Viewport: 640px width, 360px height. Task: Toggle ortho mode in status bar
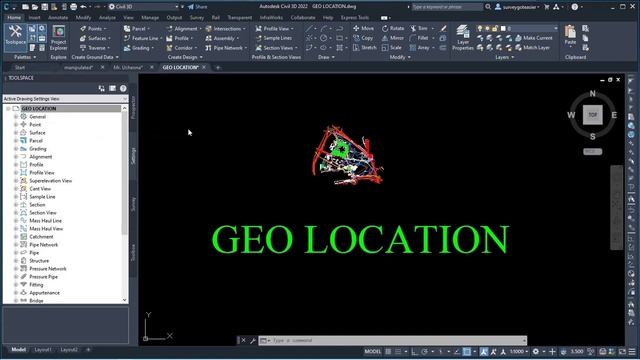414,351
